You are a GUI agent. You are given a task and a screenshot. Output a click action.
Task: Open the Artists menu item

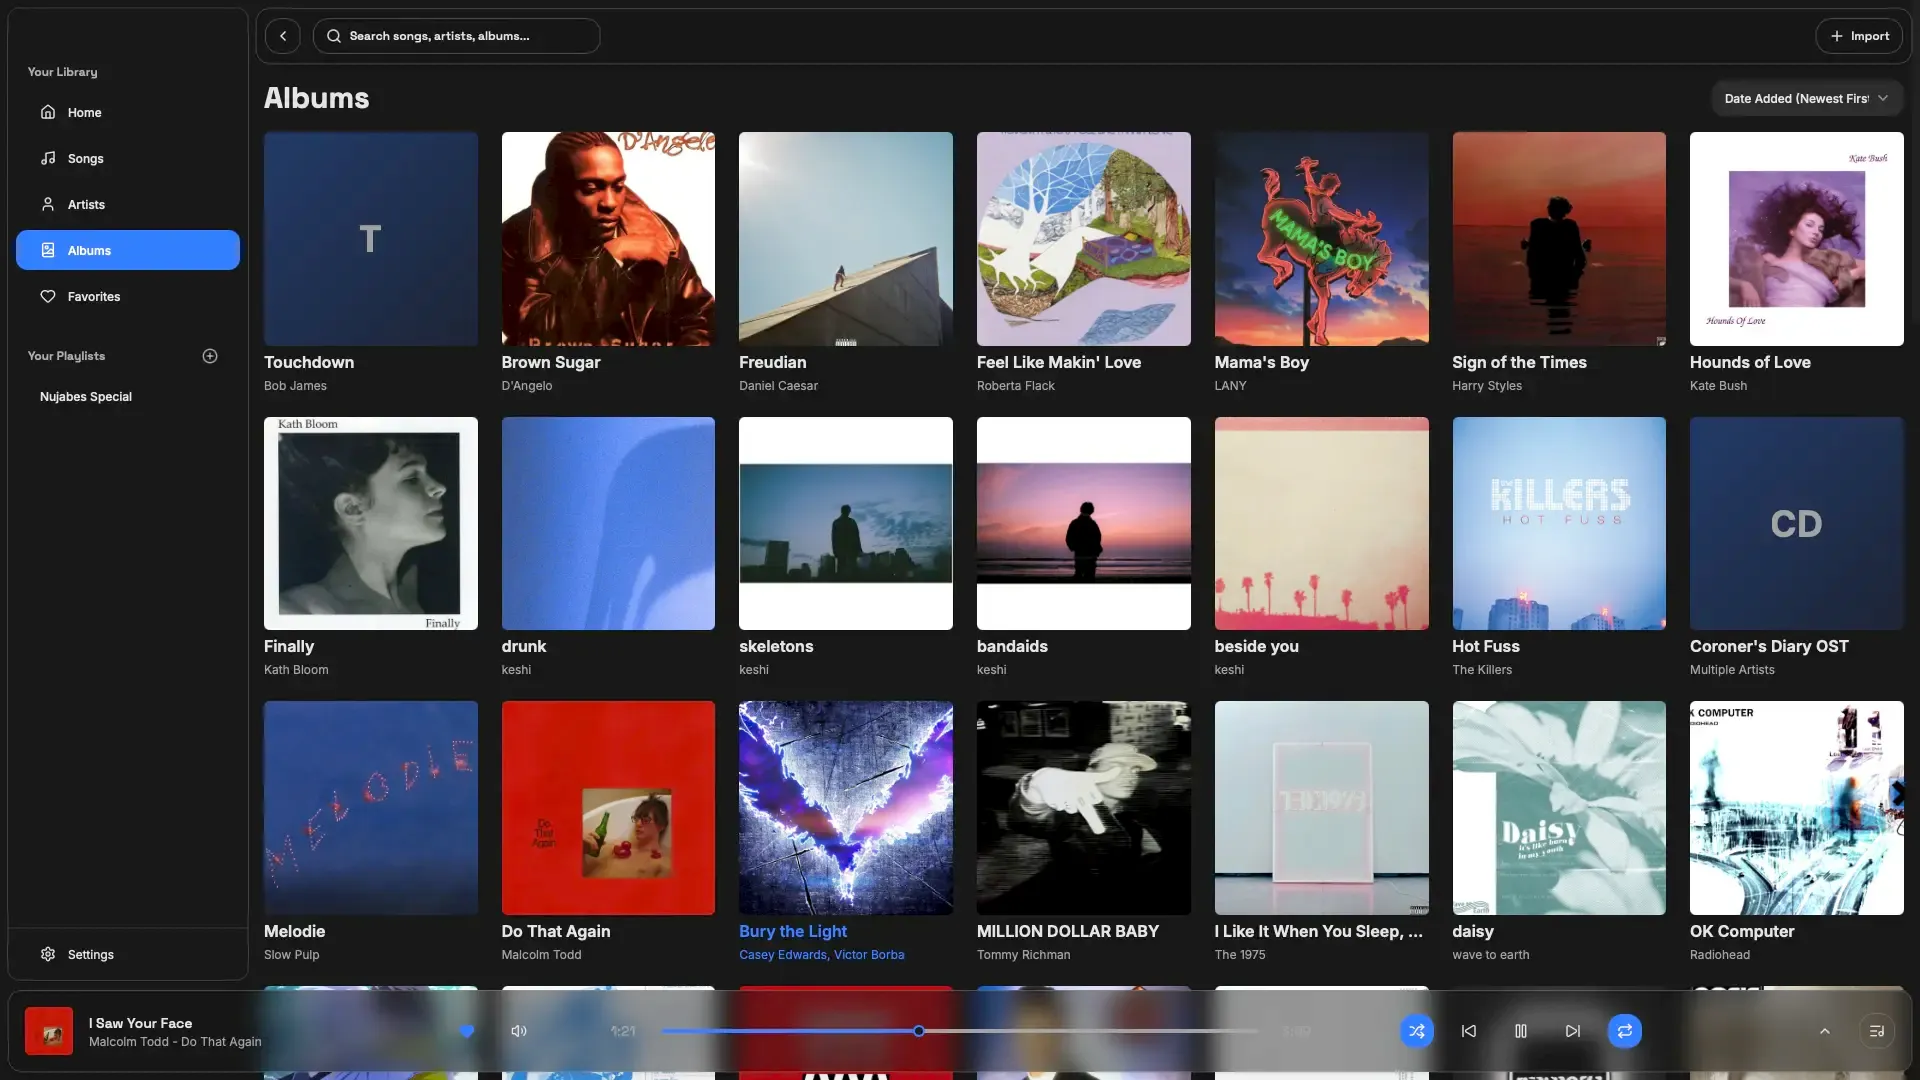tap(128, 204)
